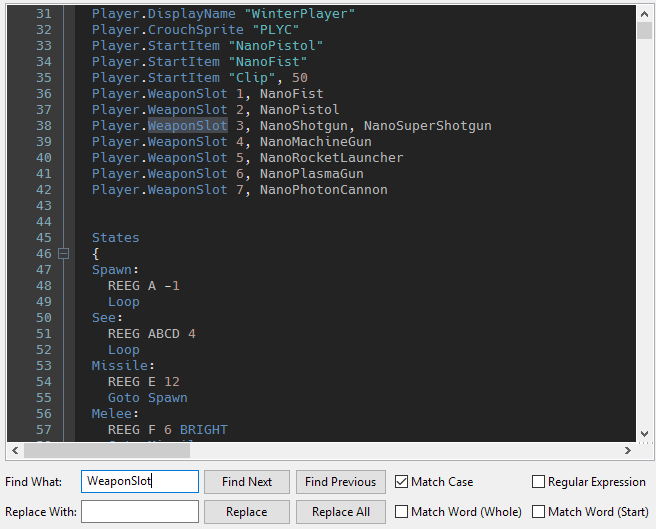The image size is (656, 529).
Task: Click line number 45 in gutter
Action: tap(43, 238)
